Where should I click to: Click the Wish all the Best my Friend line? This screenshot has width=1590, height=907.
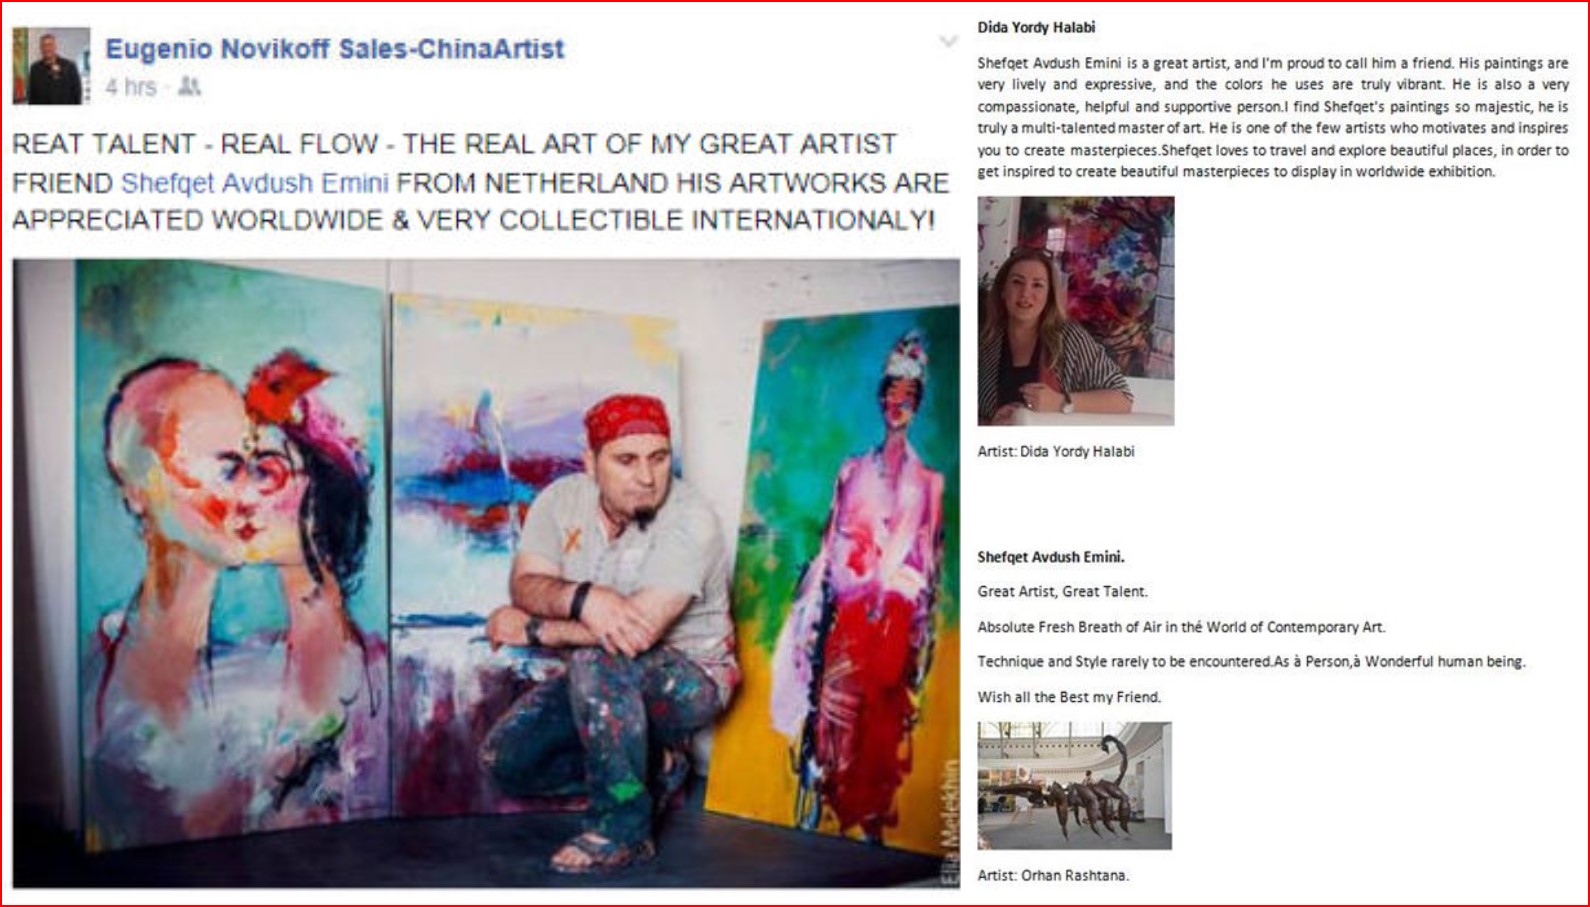pos(1069,697)
